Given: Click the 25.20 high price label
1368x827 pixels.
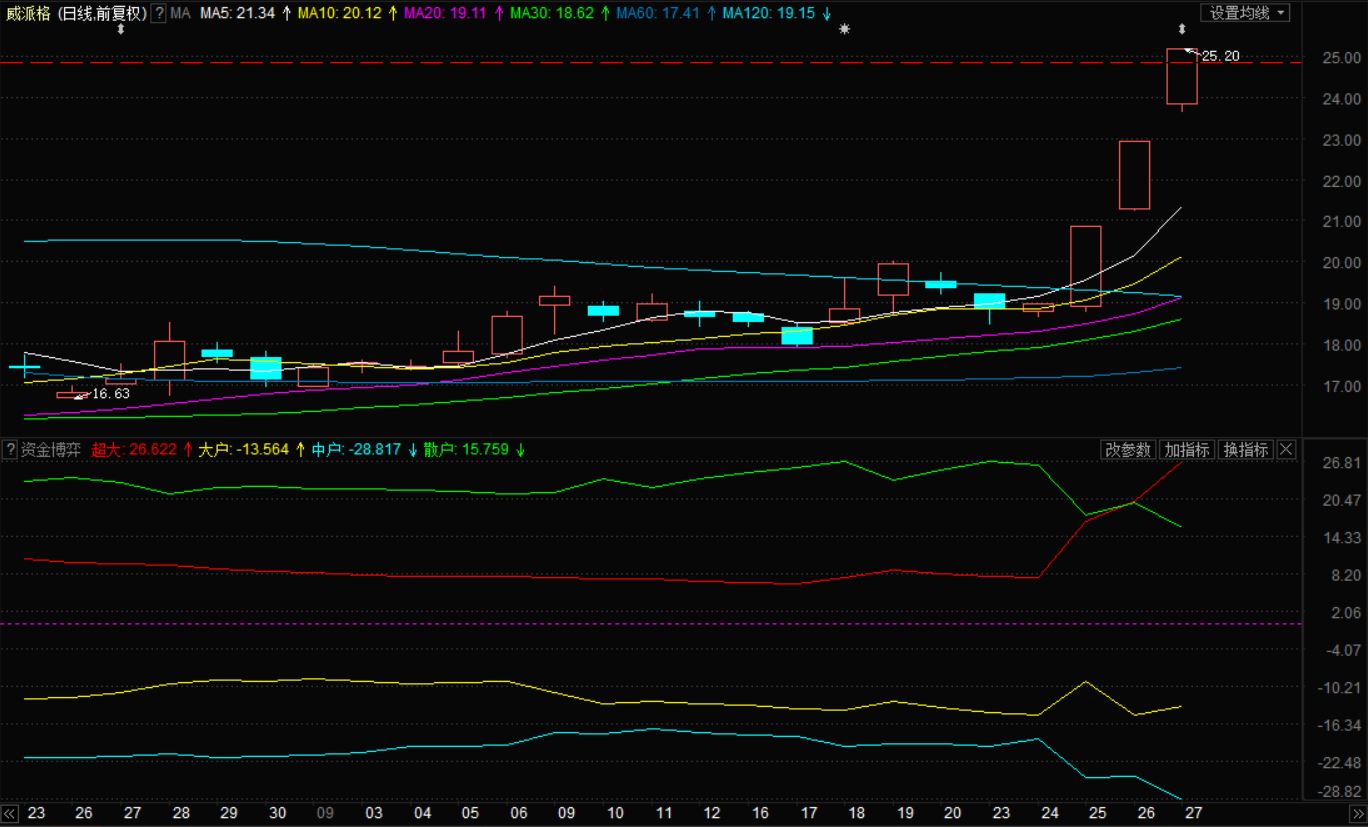Looking at the screenshot, I should [1220, 56].
